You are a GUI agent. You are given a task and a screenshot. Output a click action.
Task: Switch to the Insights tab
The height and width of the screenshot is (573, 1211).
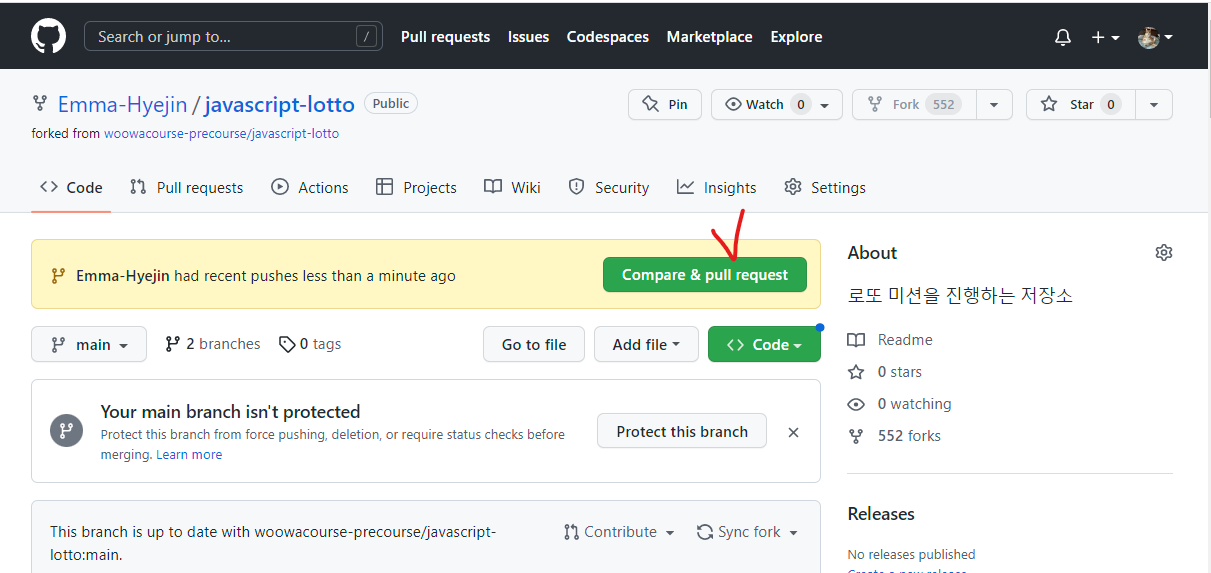[x=717, y=187]
